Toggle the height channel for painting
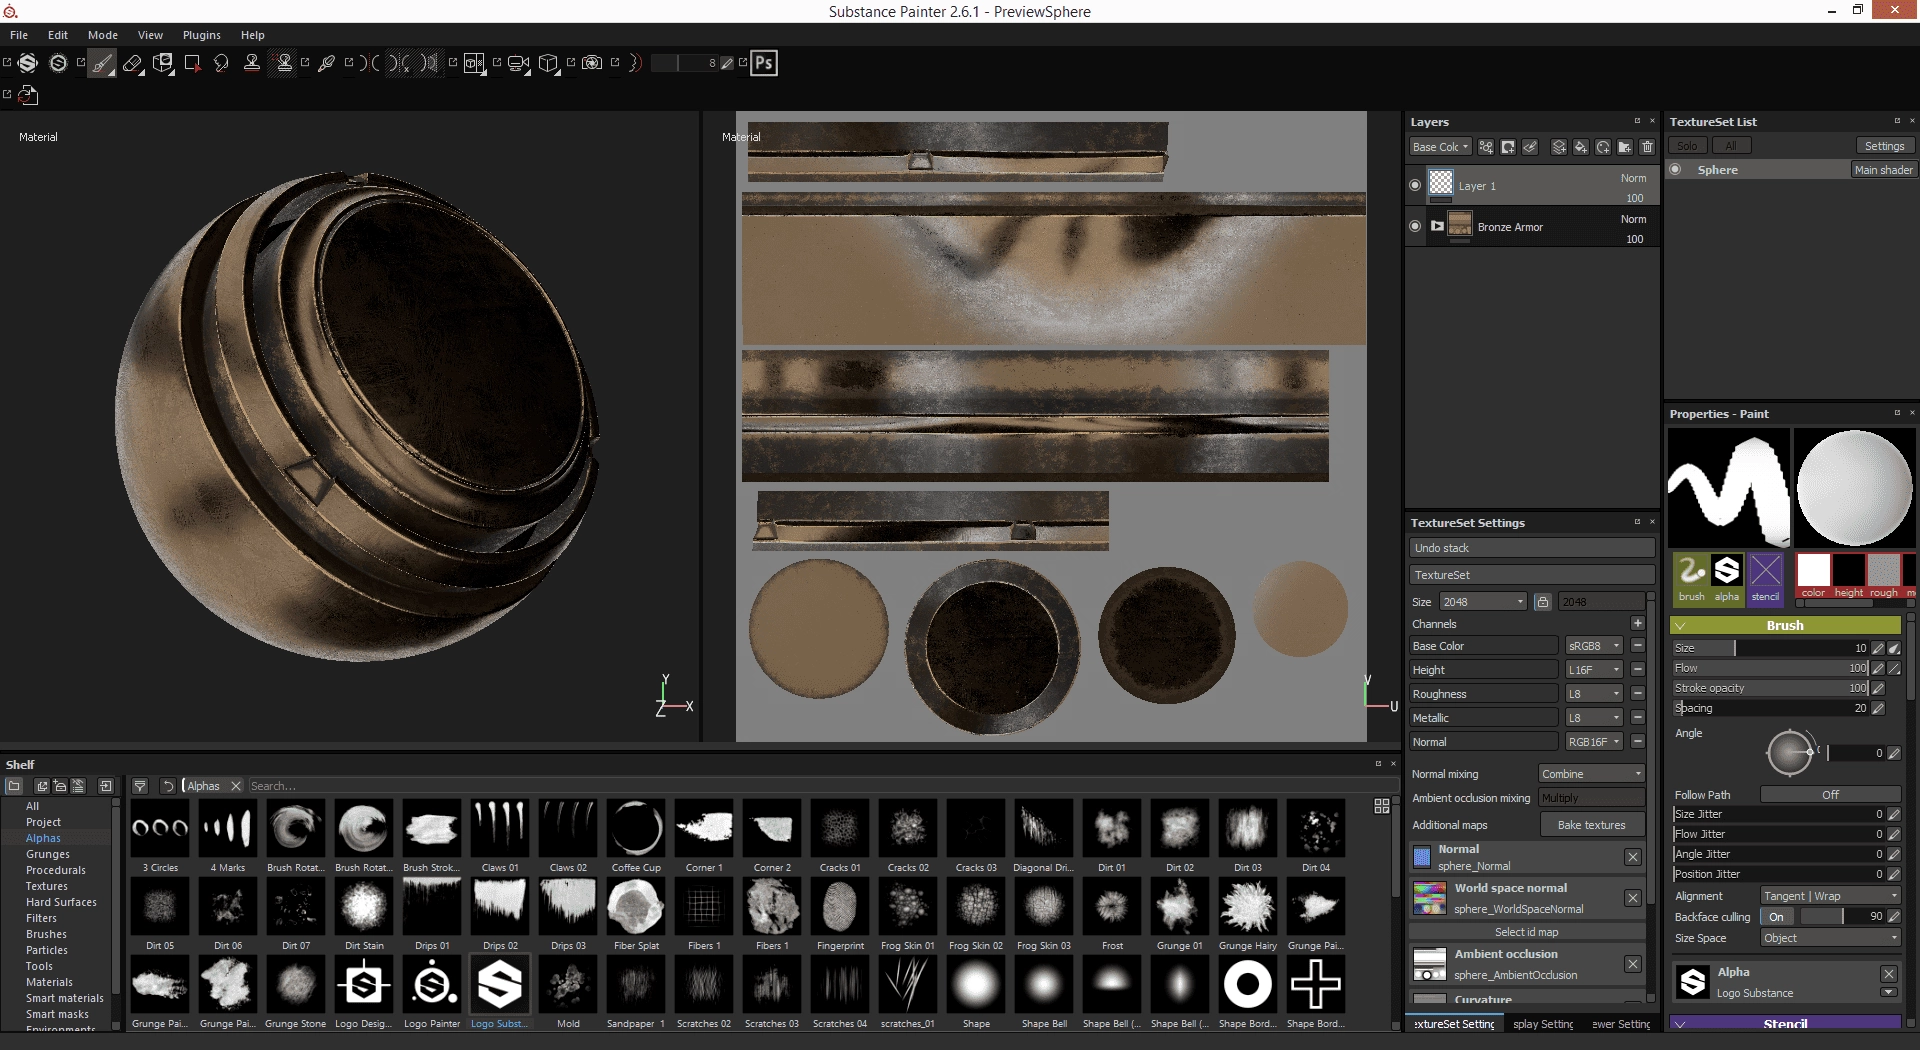1920x1050 pixels. tap(1848, 577)
